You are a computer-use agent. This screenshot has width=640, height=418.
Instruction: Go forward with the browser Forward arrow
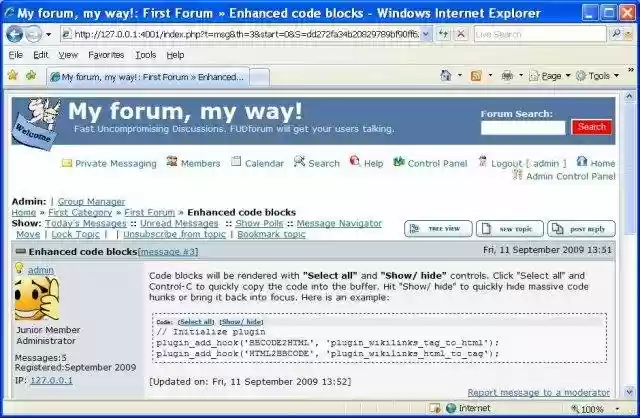[33, 34]
